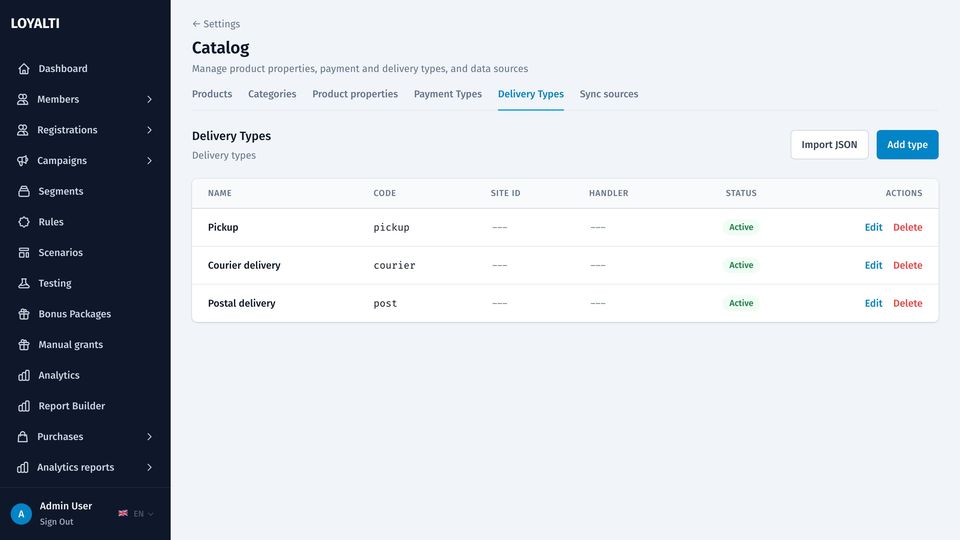
Task: Delete the Pickup delivery type
Action: [907, 227]
